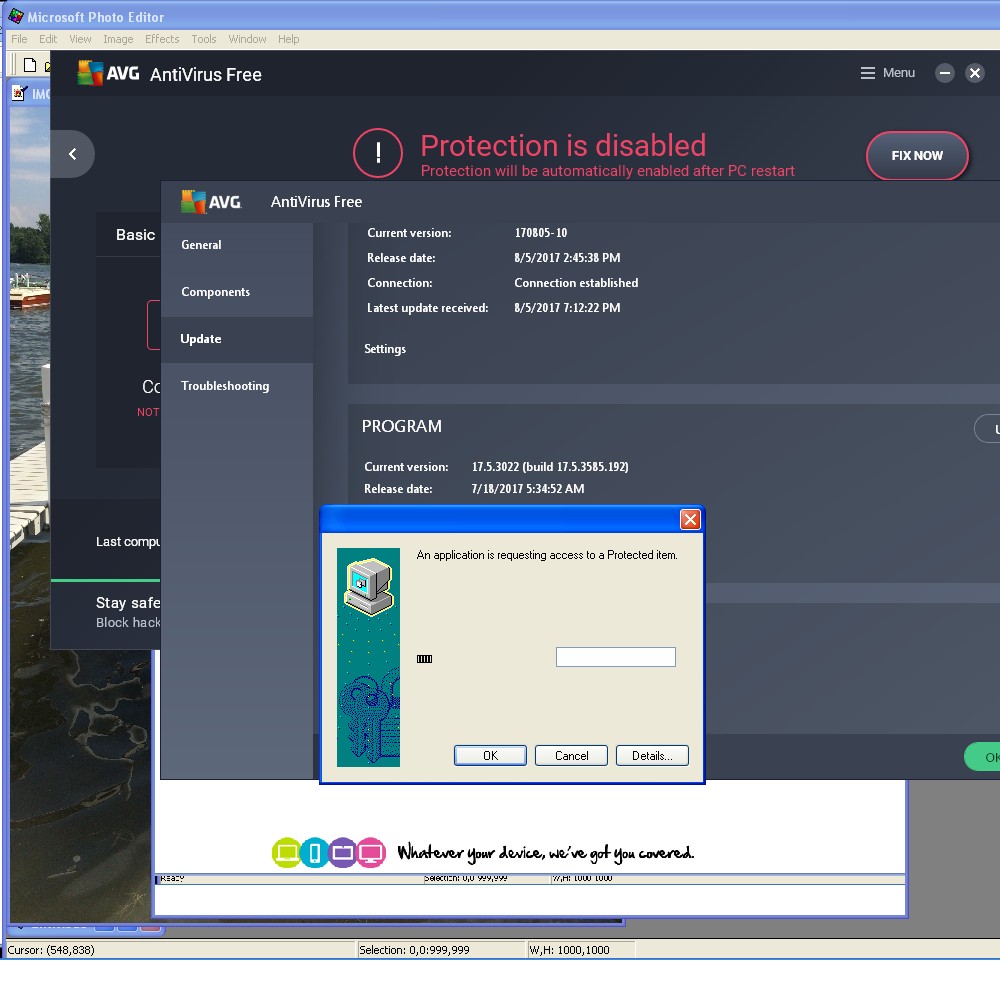Click the AVG logo in the settings header
The width and height of the screenshot is (1000, 1000).
click(211, 201)
